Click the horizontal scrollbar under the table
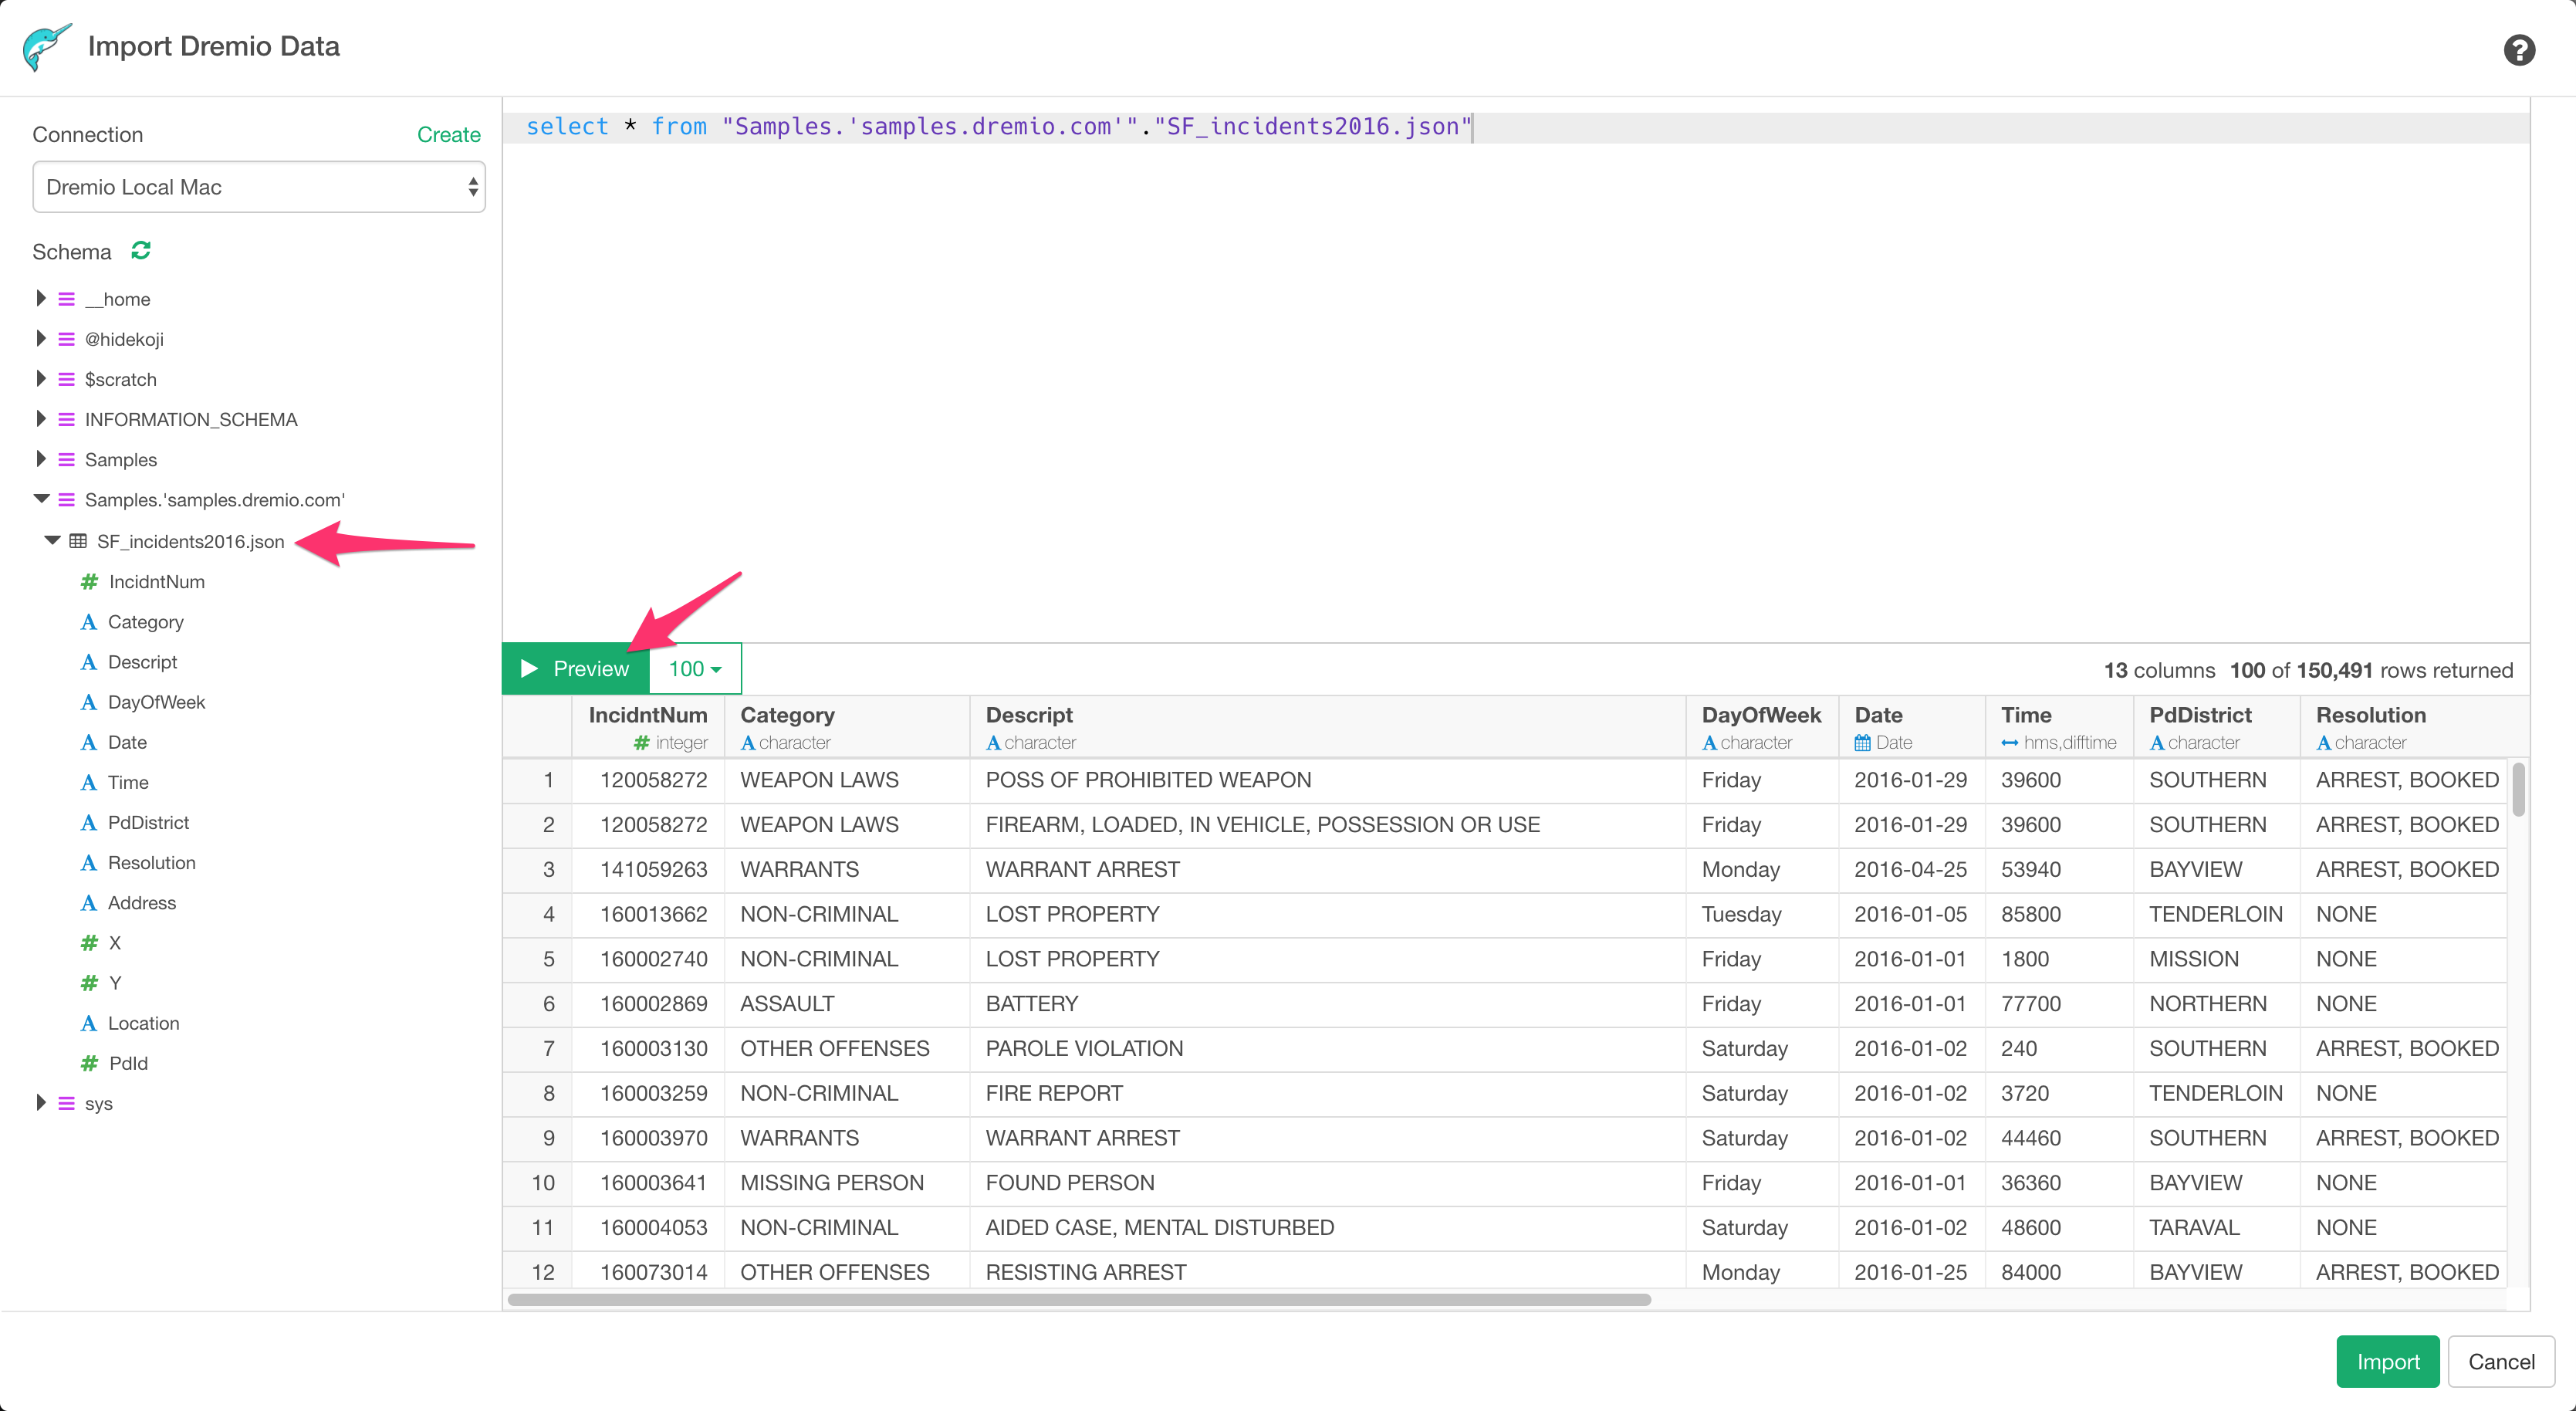2576x1411 pixels. pyautogui.click(x=1079, y=1299)
